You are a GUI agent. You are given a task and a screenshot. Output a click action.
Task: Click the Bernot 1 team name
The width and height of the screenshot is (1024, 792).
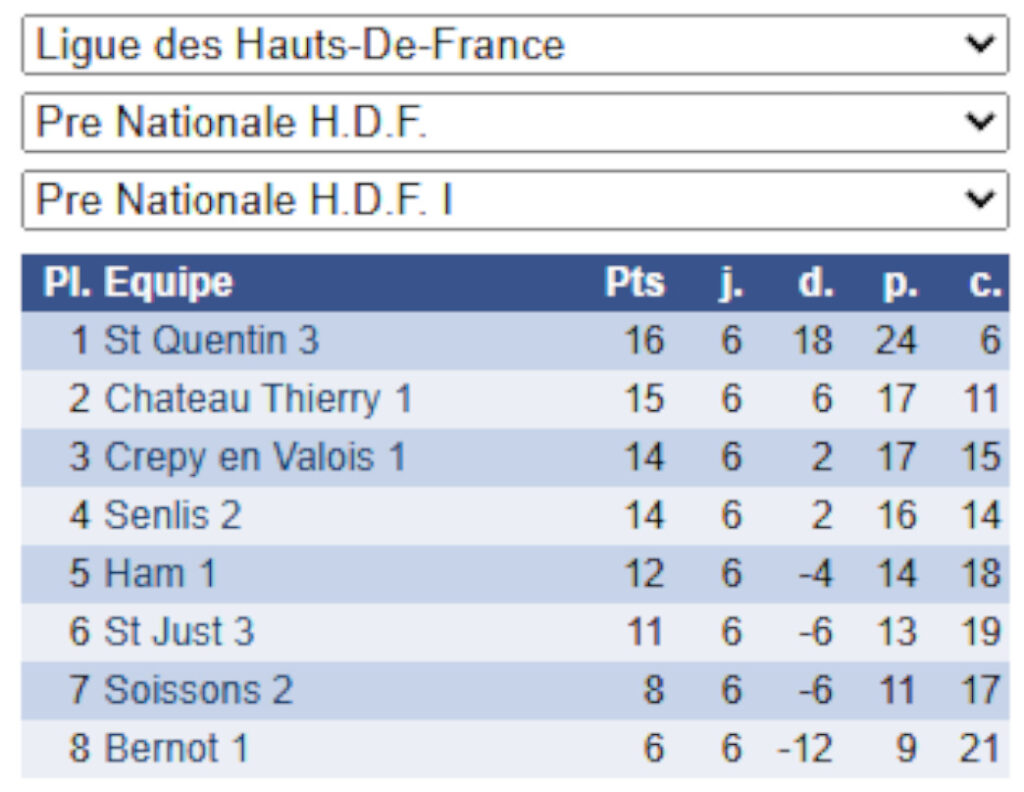[x=176, y=748]
